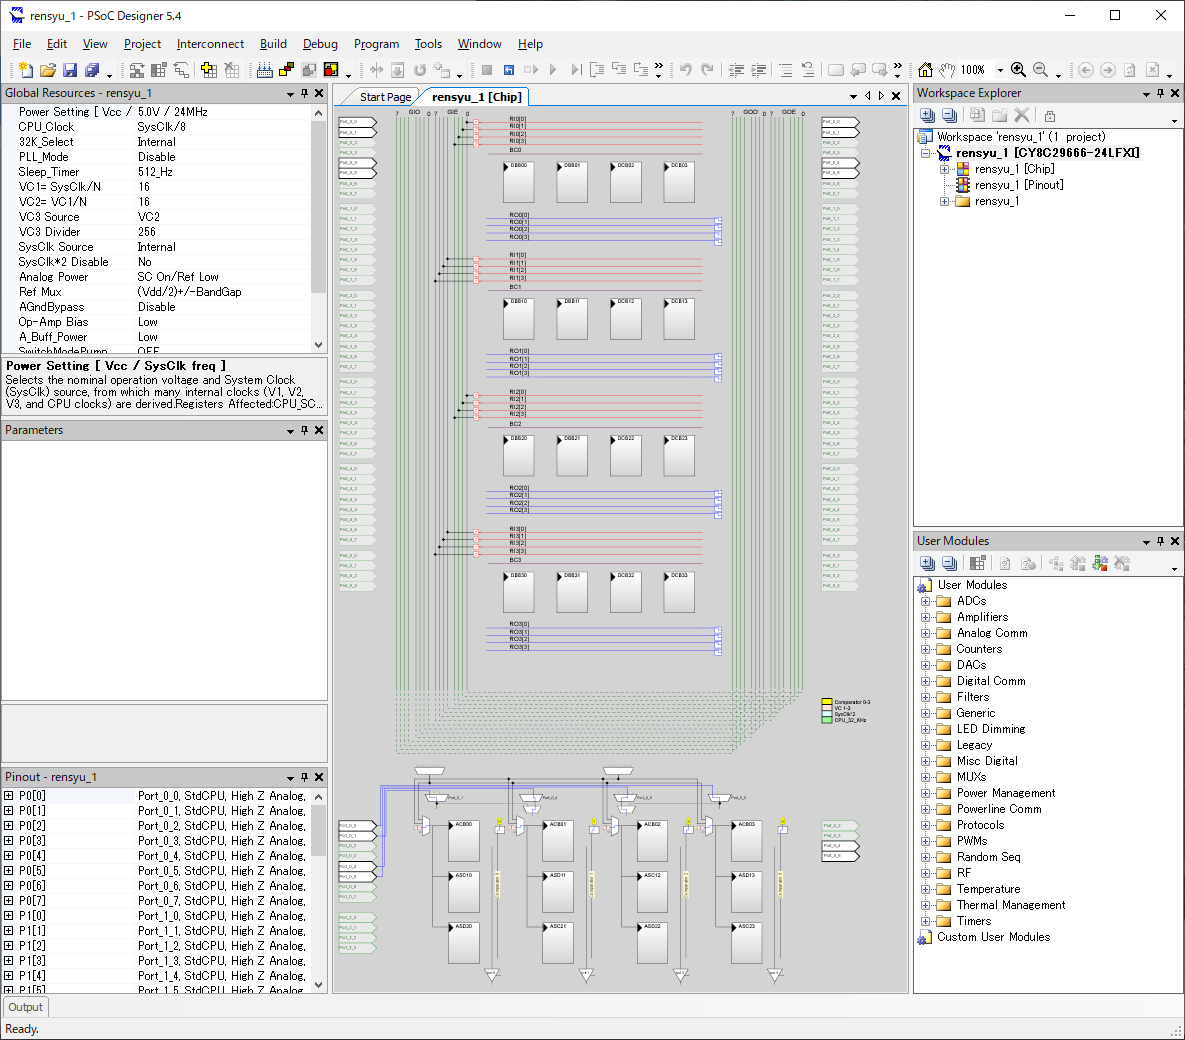
Task: Select the Hand pan tool
Action: pyautogui.click(x=947, y=70)
